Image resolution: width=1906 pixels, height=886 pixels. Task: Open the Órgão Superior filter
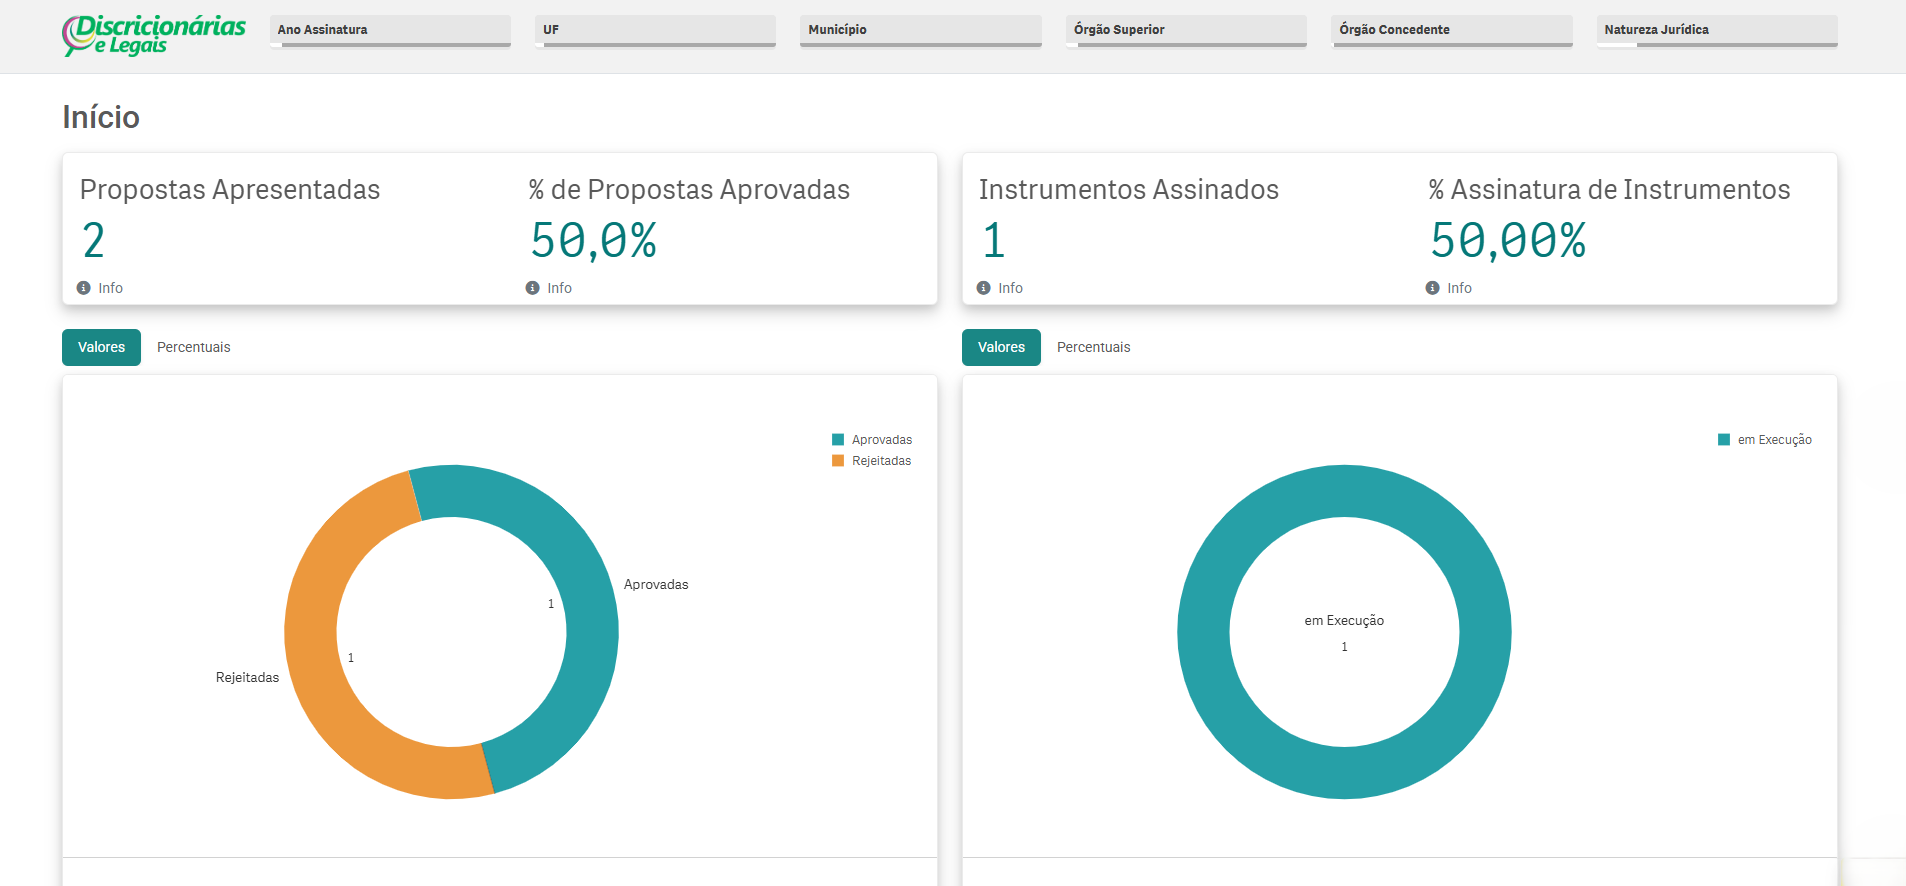(x=1186, y=30)
